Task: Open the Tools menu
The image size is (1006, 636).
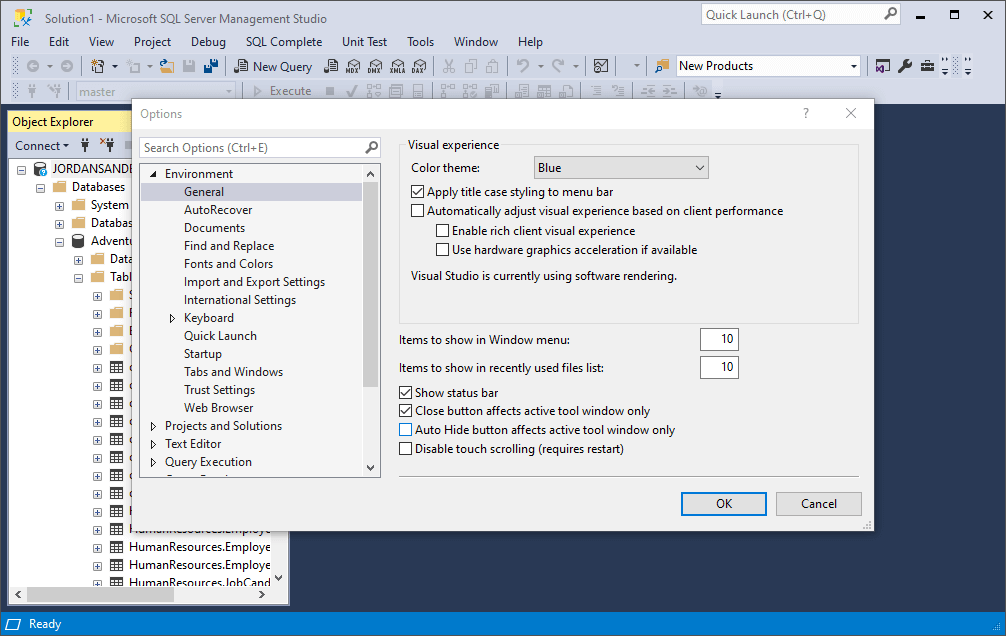Action: [x=420, y=42]
